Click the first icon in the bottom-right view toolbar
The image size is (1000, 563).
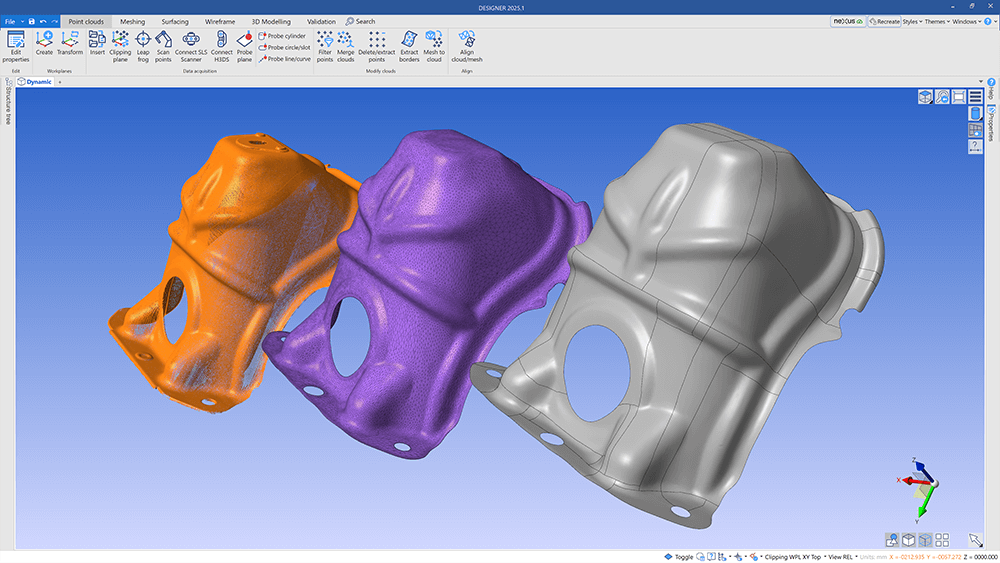(892, 540)
